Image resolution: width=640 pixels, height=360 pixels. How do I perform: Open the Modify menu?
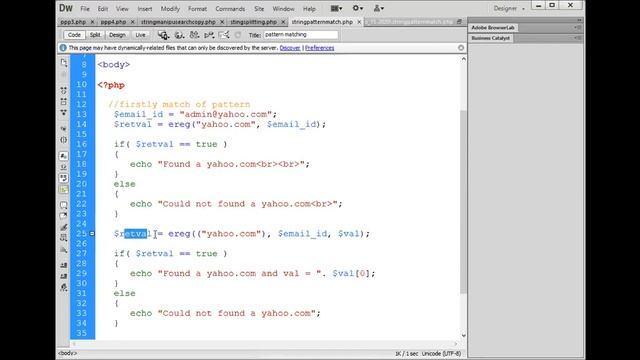[x=170, y=9]
